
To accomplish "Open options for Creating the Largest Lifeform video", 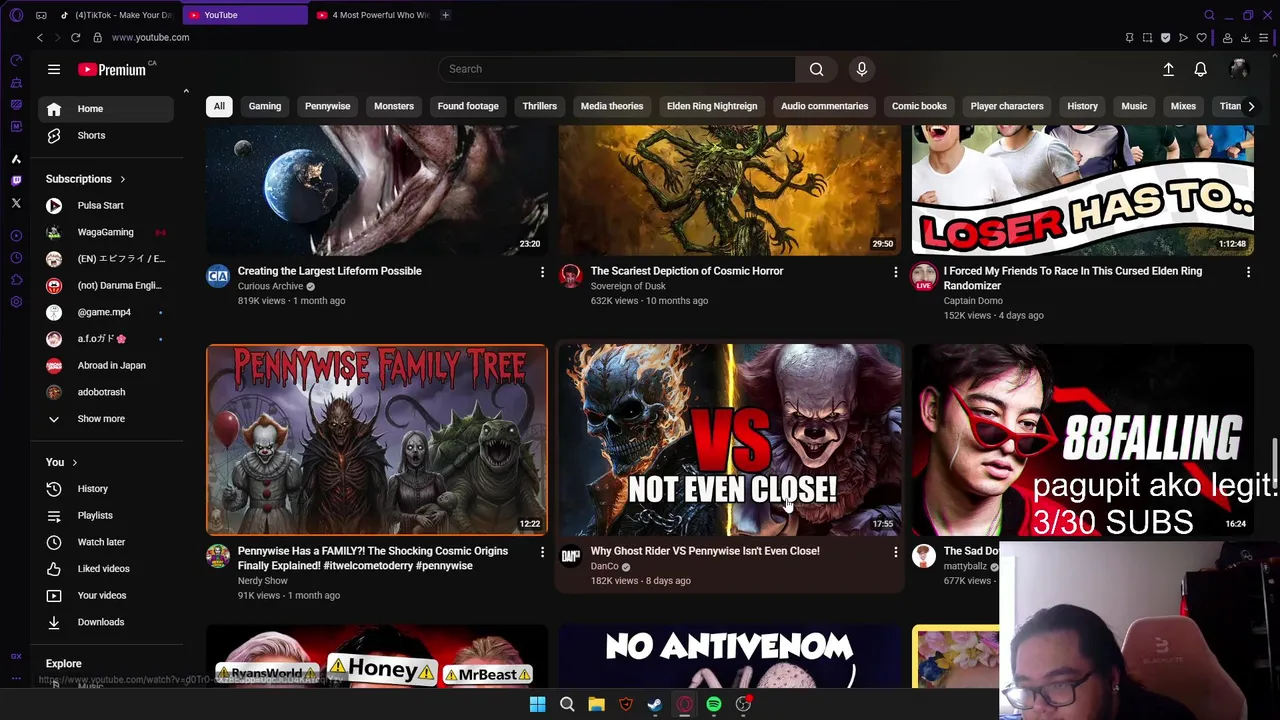I will click(542, 272).
